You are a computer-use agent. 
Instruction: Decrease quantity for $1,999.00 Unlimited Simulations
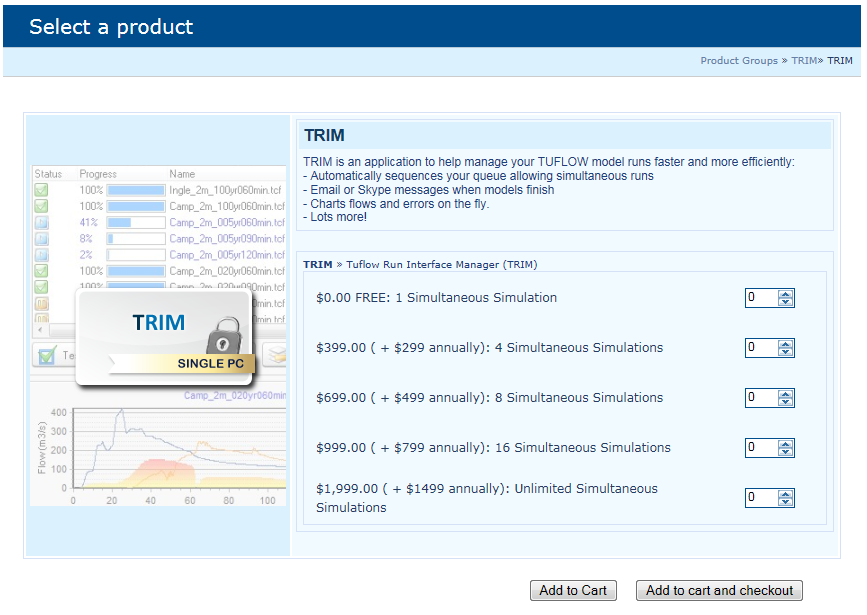click(x=785, y=502)
